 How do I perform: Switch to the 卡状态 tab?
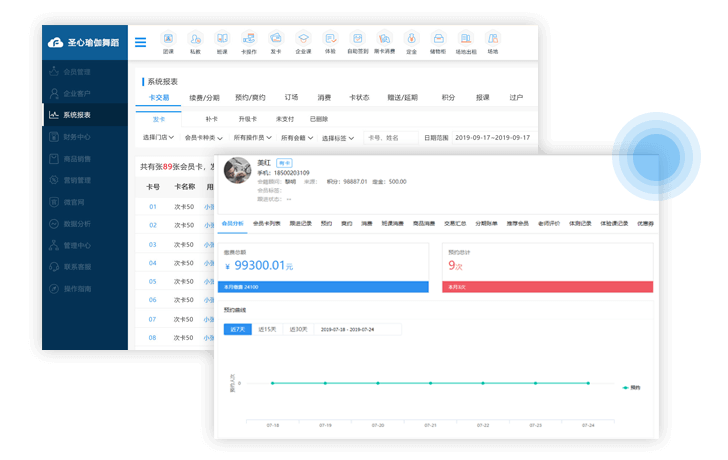tap(359, 97)
